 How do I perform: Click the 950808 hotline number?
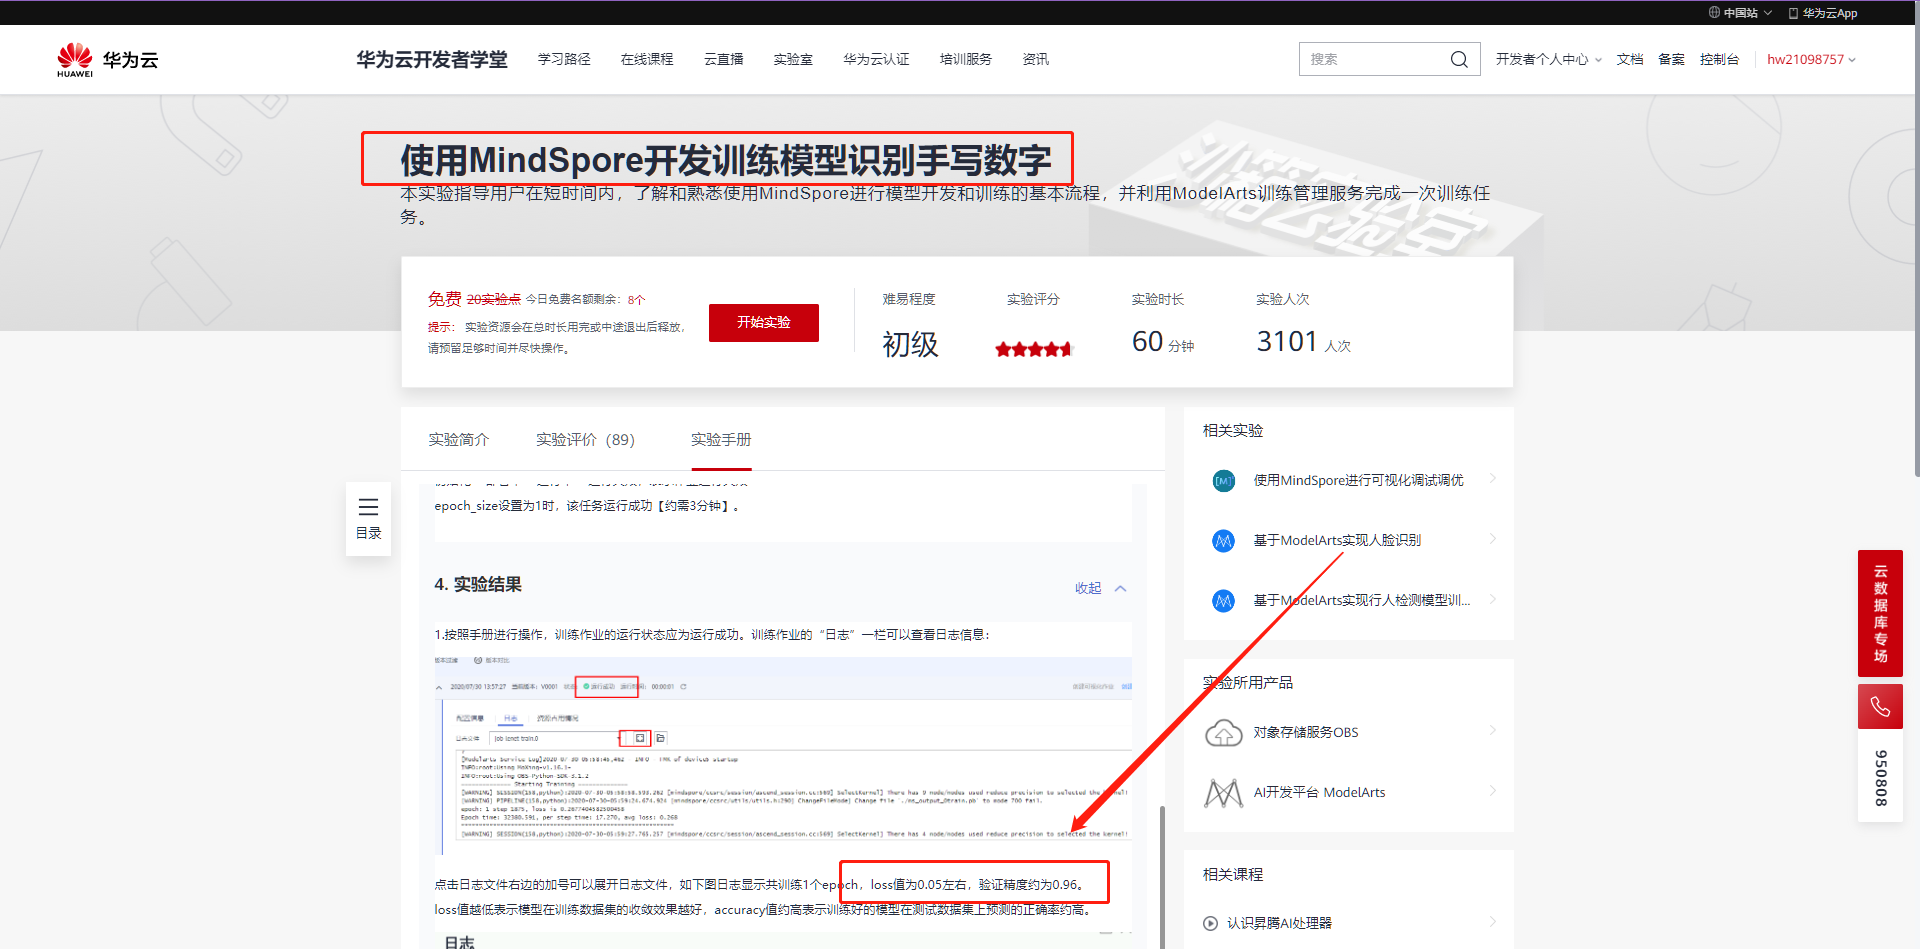(x=1880, y=778)
